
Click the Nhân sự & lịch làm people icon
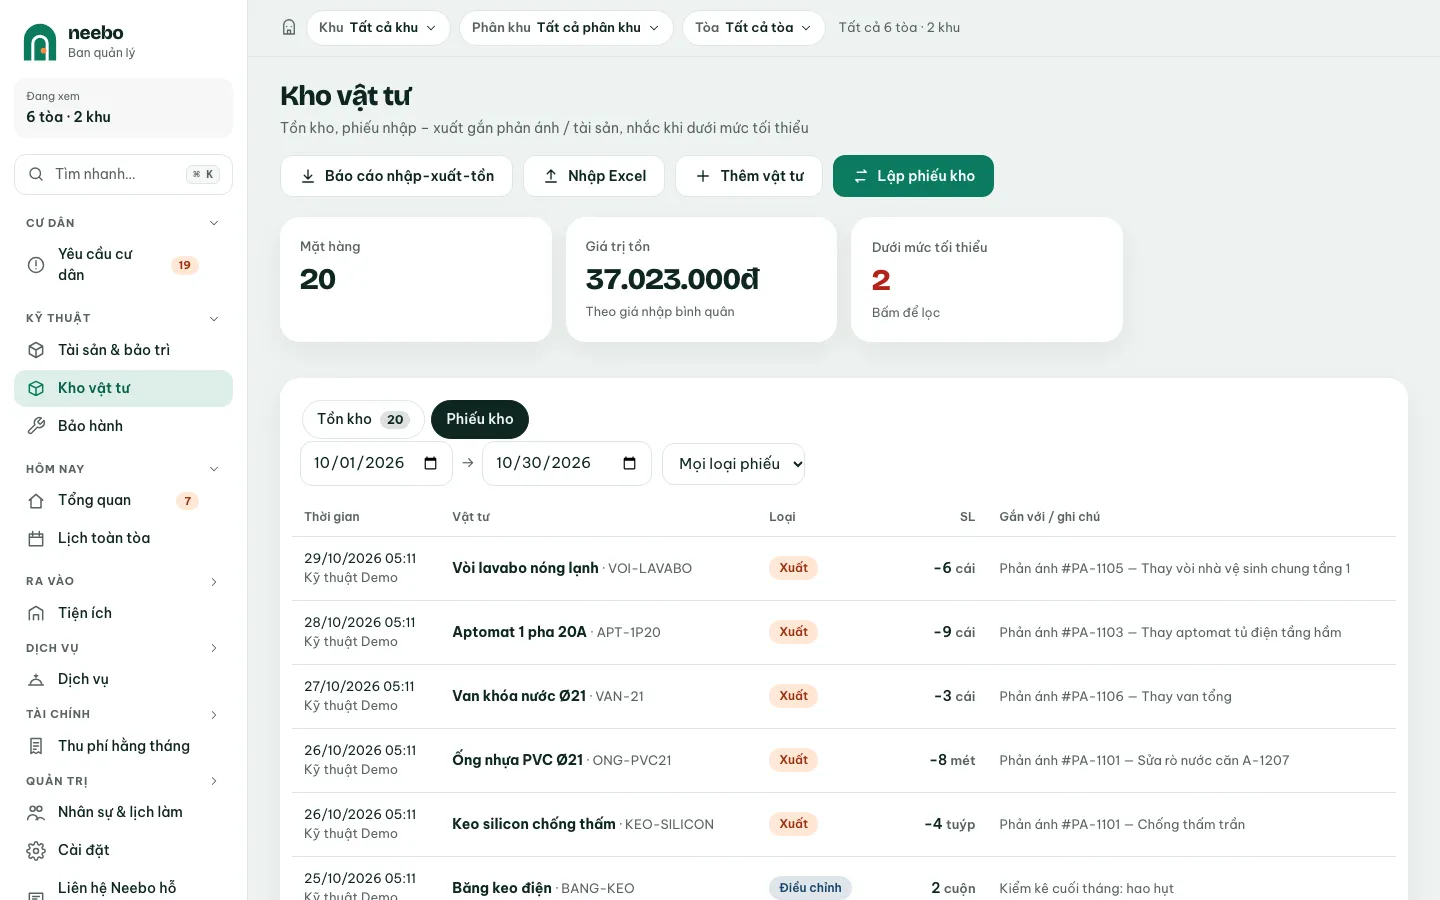(x=36, y=812)
